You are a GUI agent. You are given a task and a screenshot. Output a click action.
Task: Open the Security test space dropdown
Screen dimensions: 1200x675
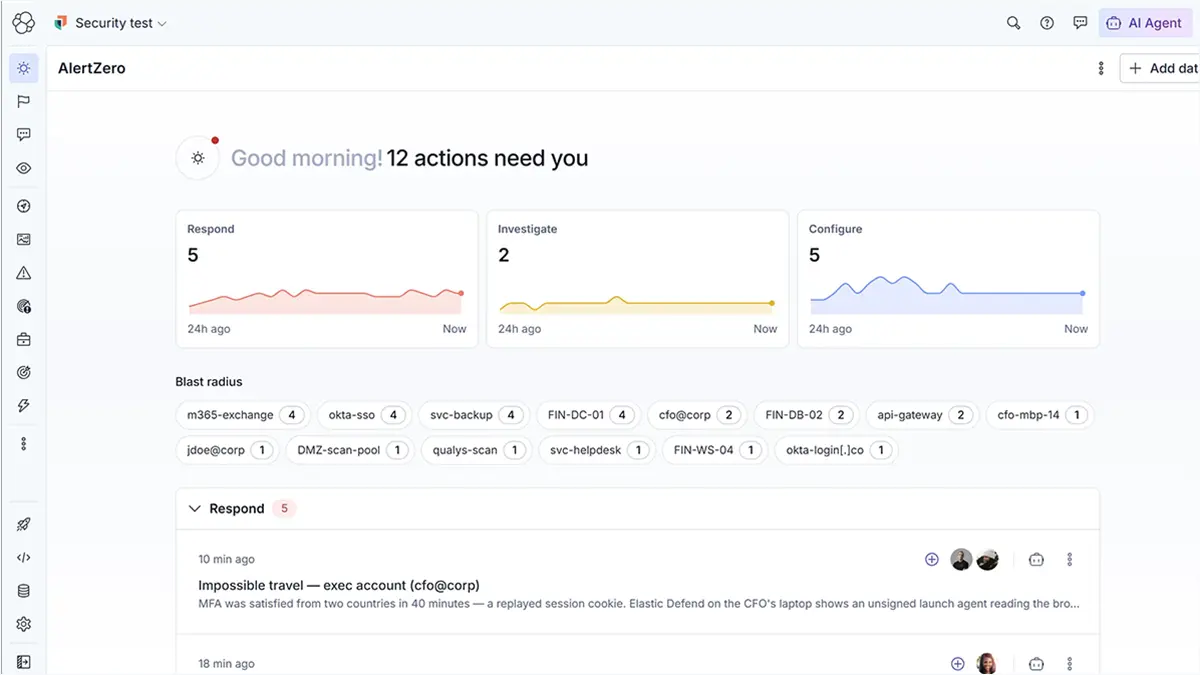click(x=111, y=23)
